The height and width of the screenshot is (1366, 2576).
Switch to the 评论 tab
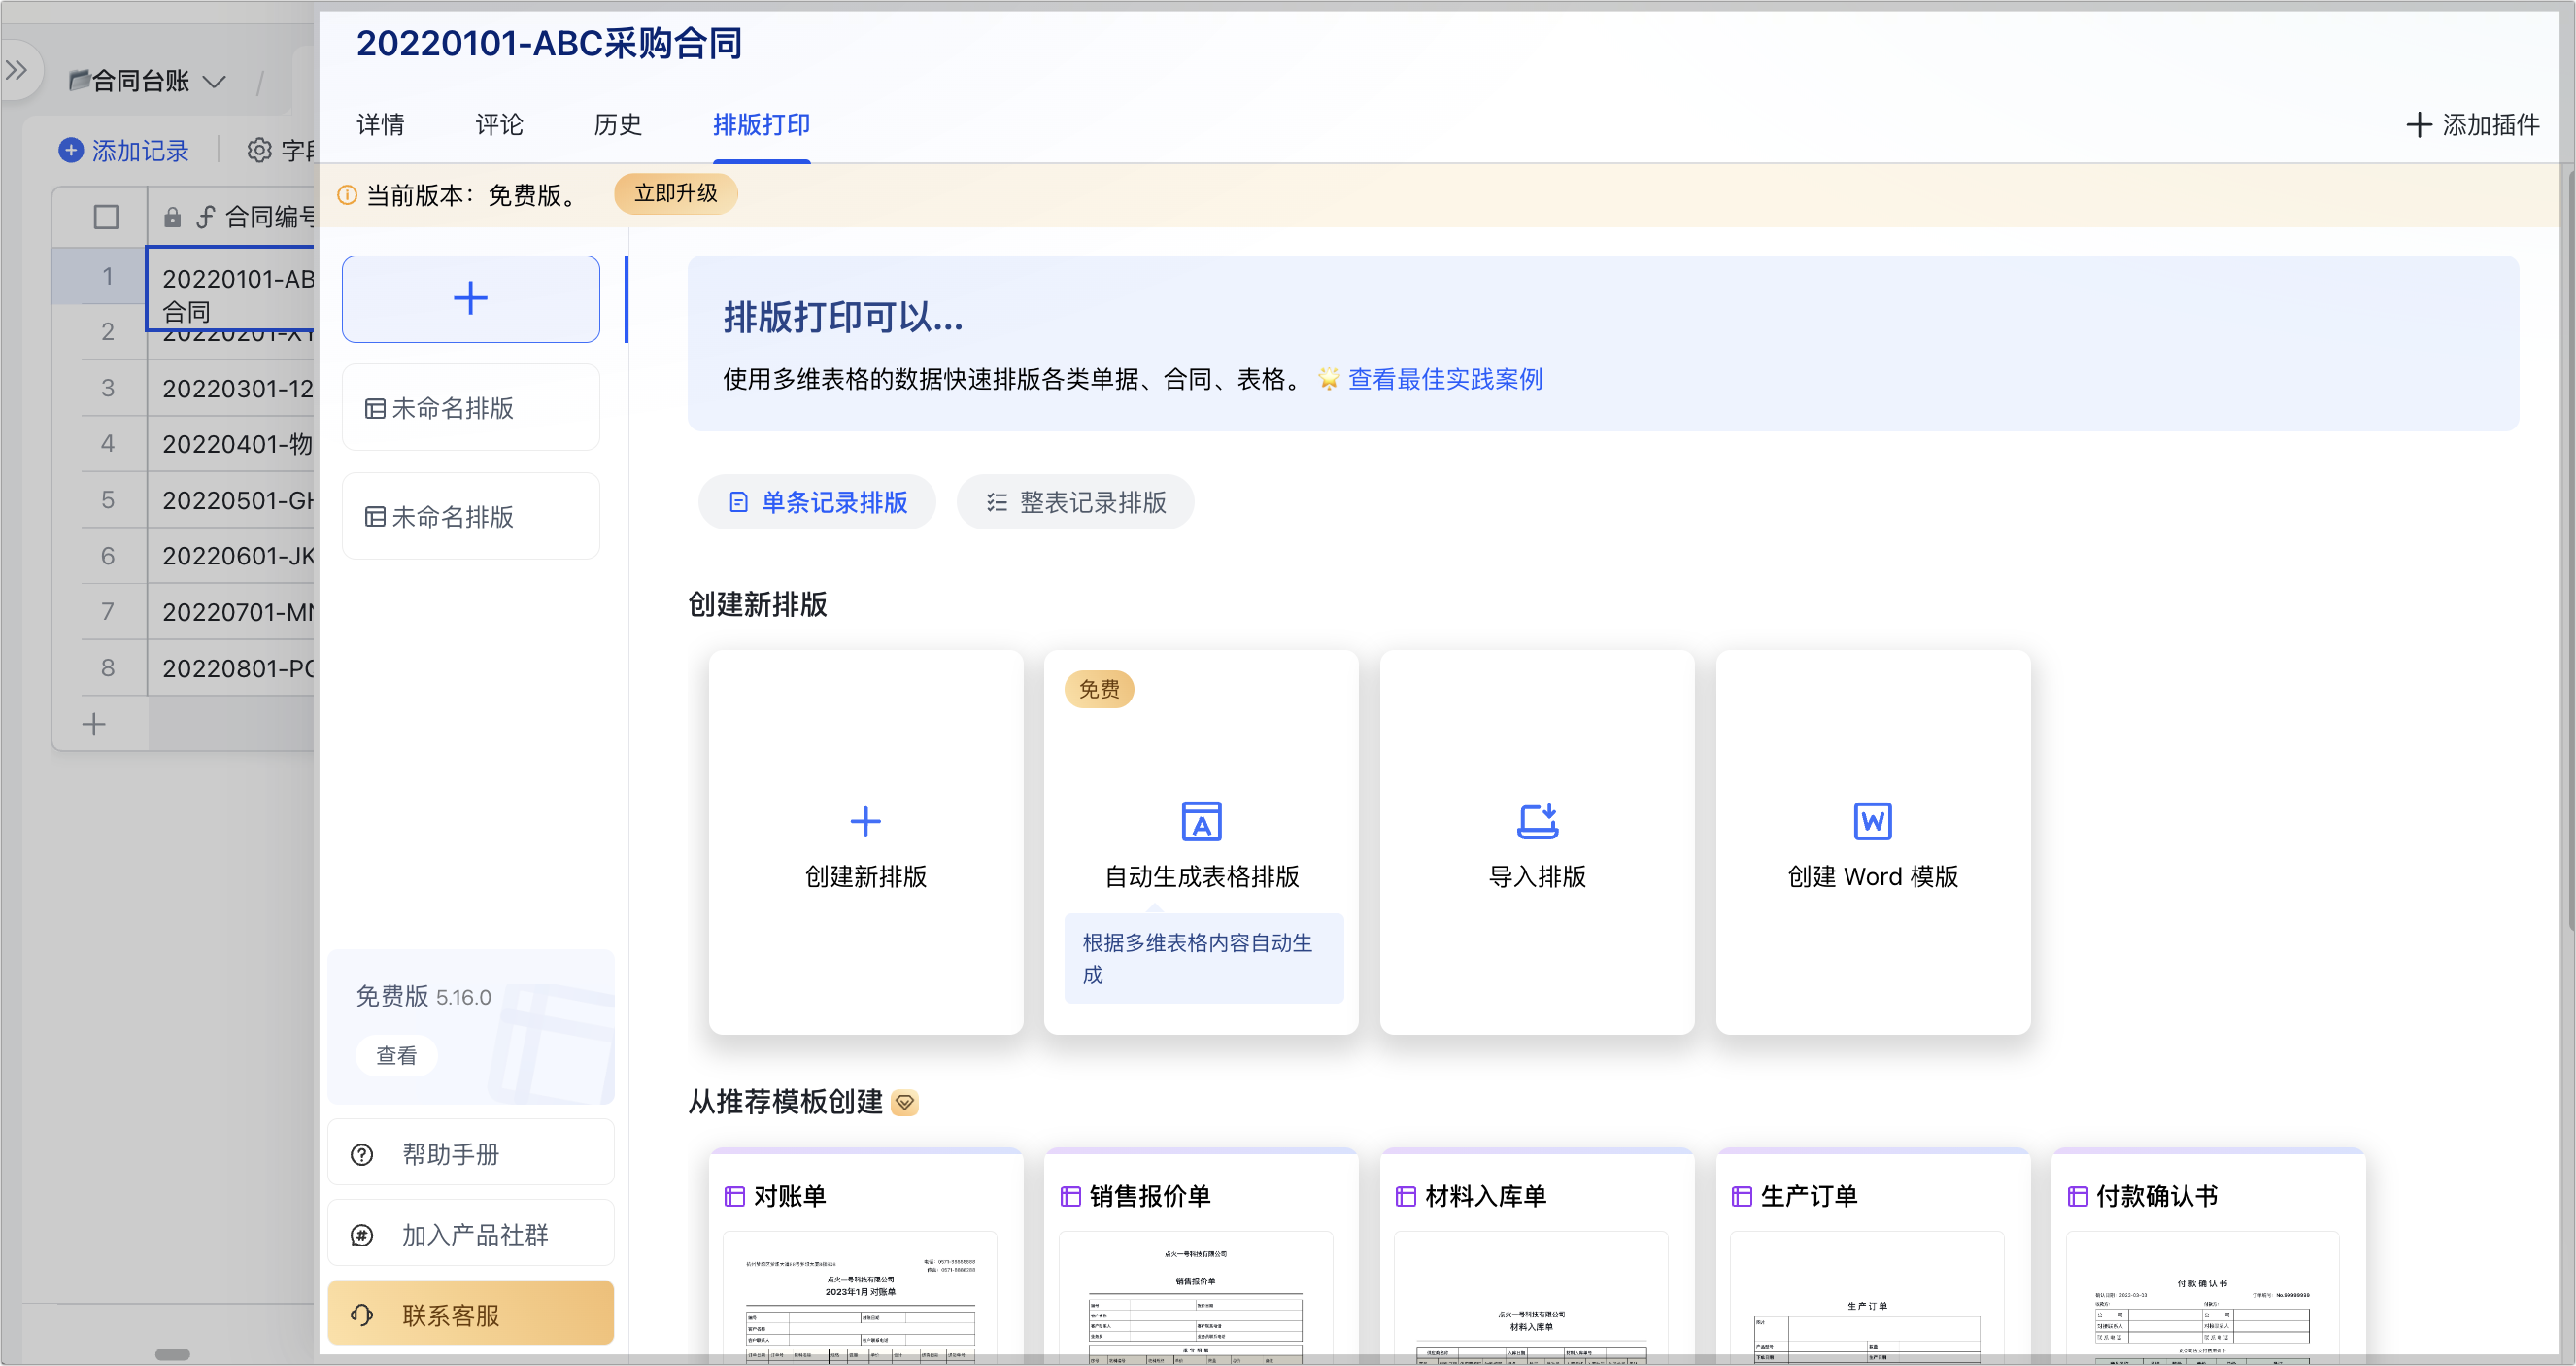click(499, 124)
